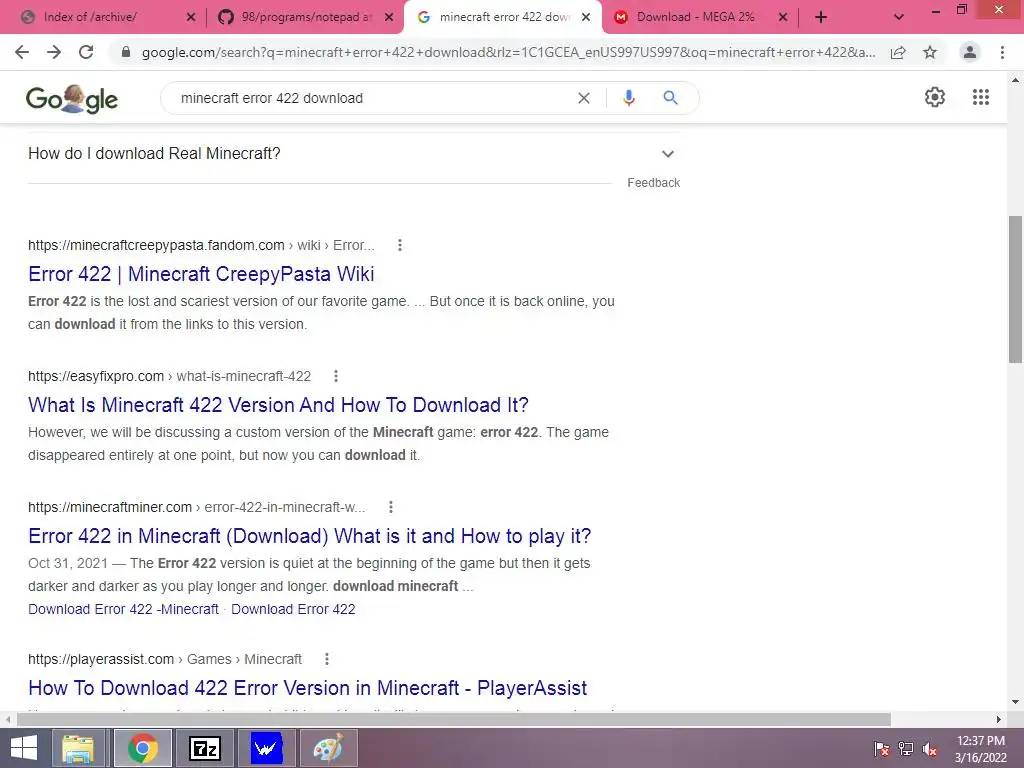
Task: Click the vertical scrollbar thumb
Action: point(1015,289)
